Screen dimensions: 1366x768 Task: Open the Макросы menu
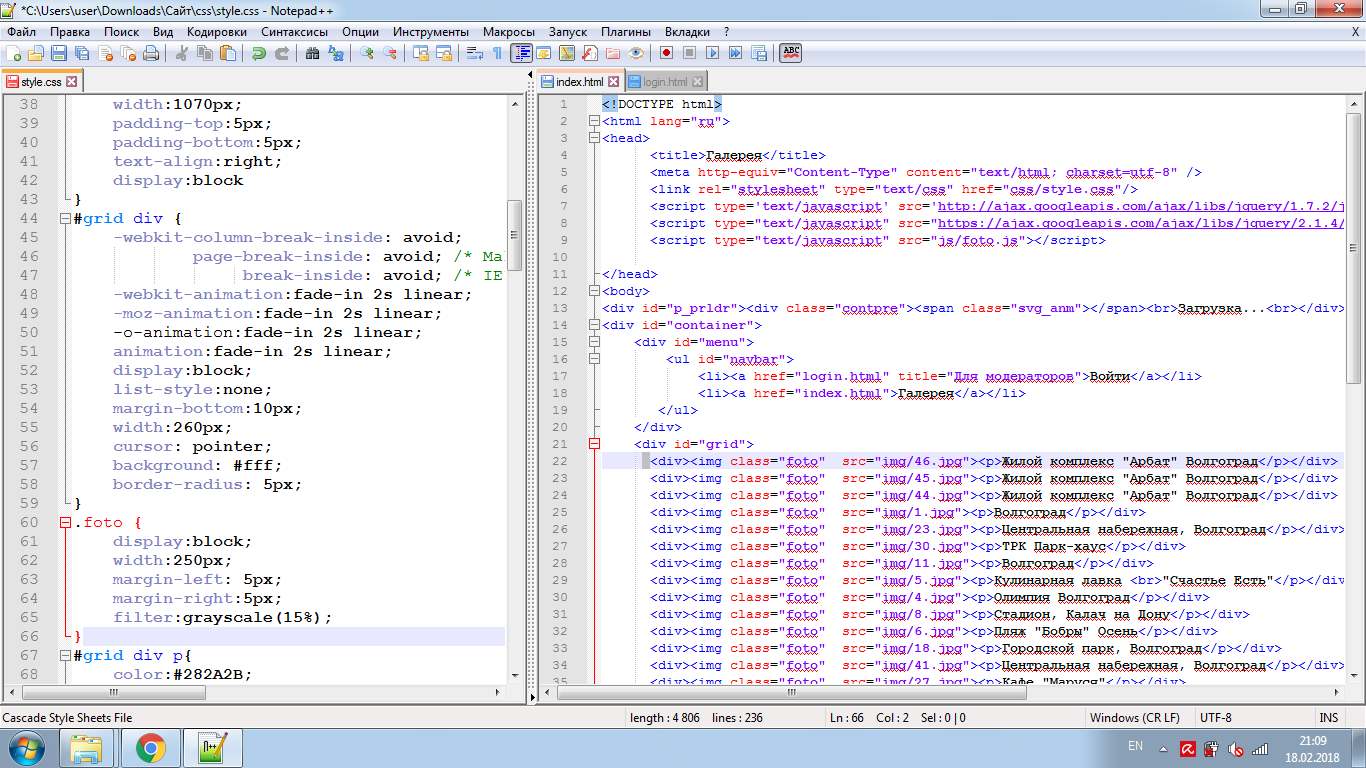508,32
